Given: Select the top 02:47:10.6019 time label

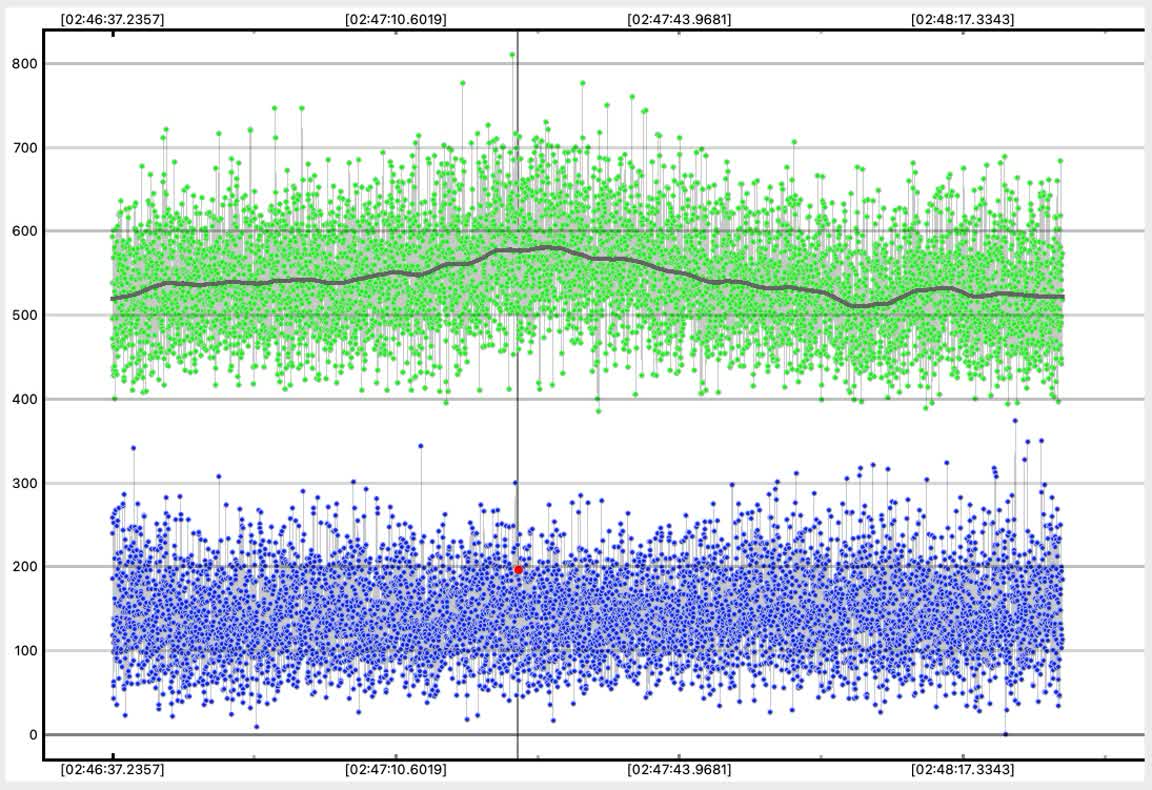Looking at the screenshot, I should tap(396, 18).
